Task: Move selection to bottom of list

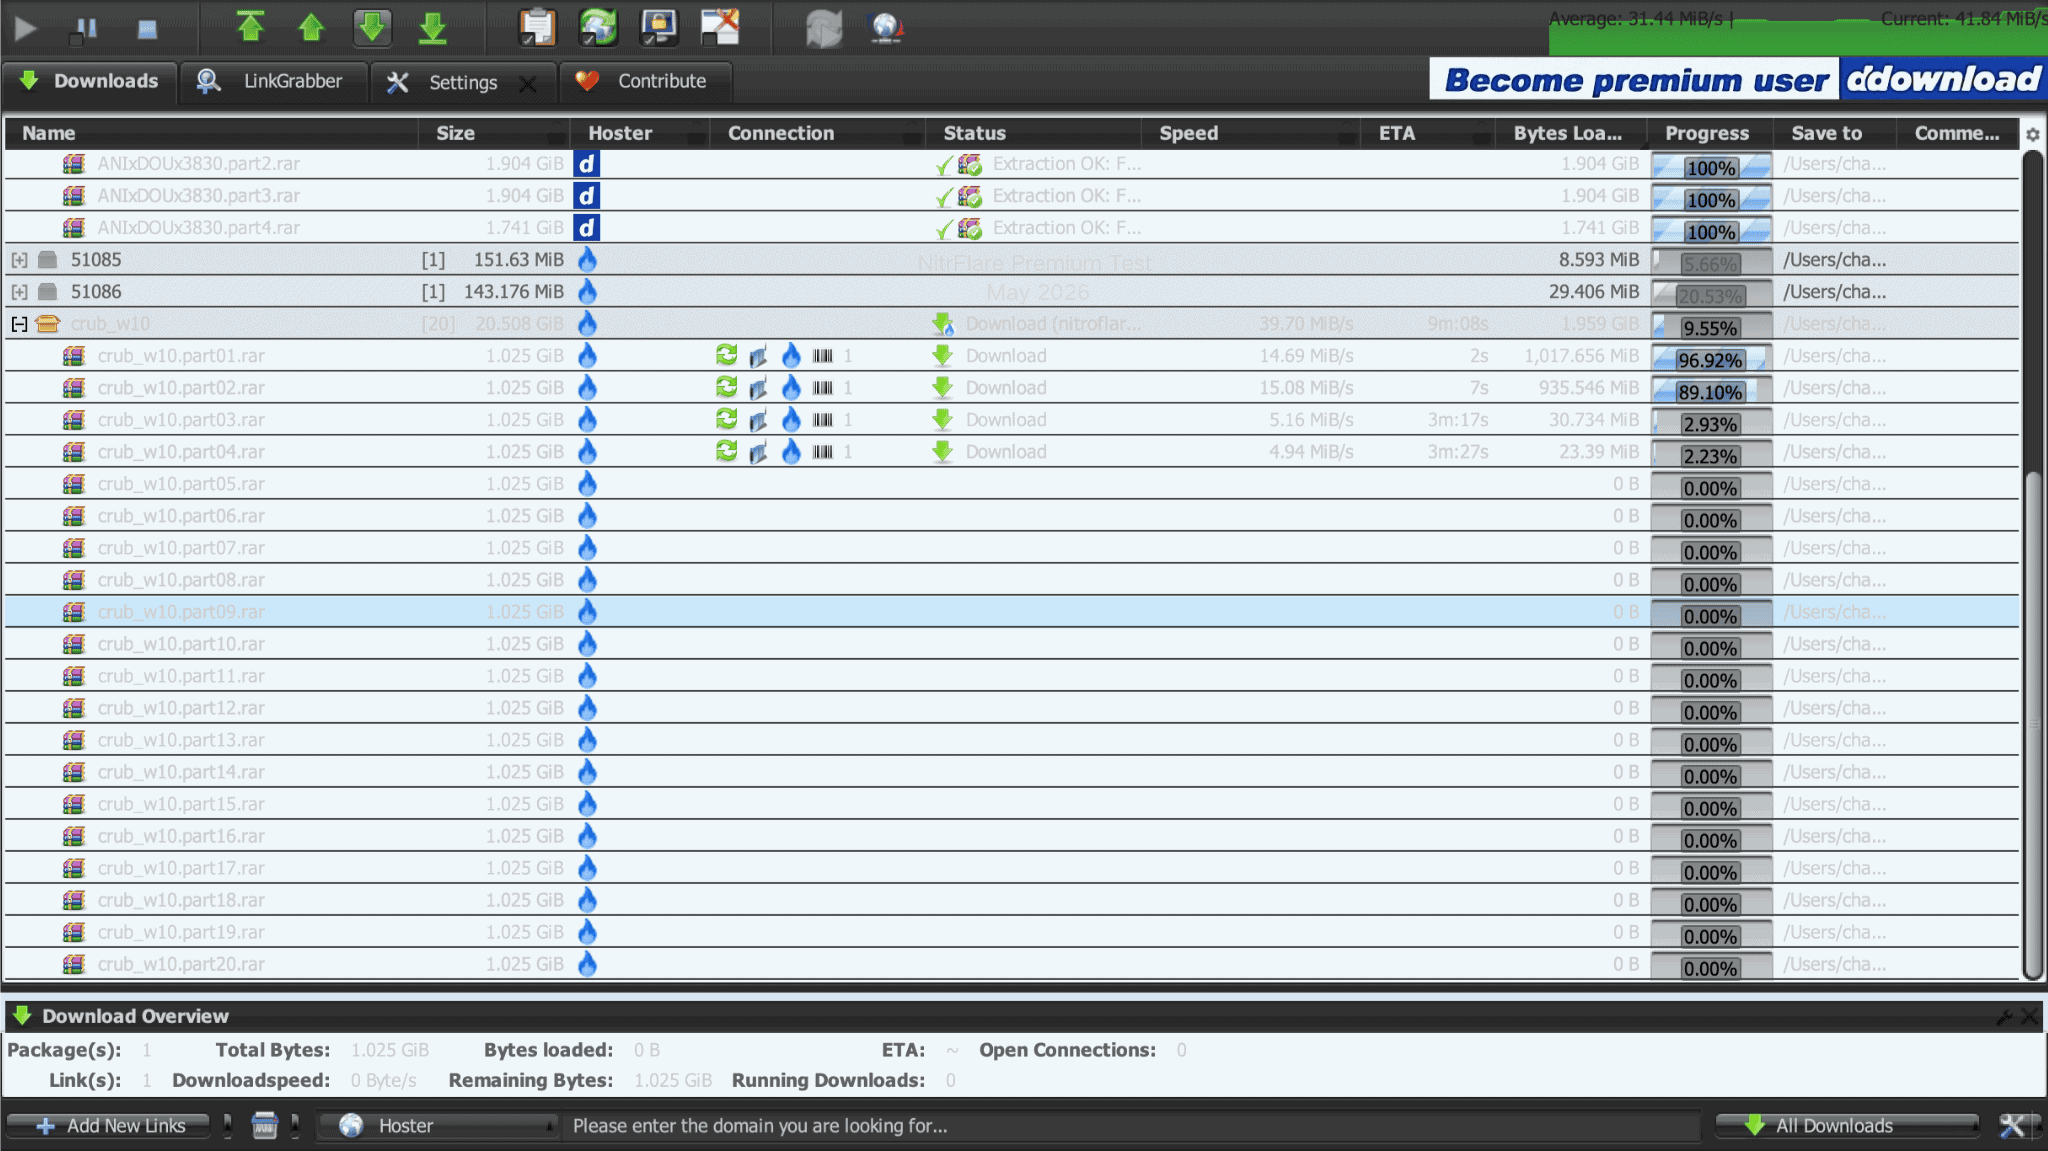Action: 432,27
